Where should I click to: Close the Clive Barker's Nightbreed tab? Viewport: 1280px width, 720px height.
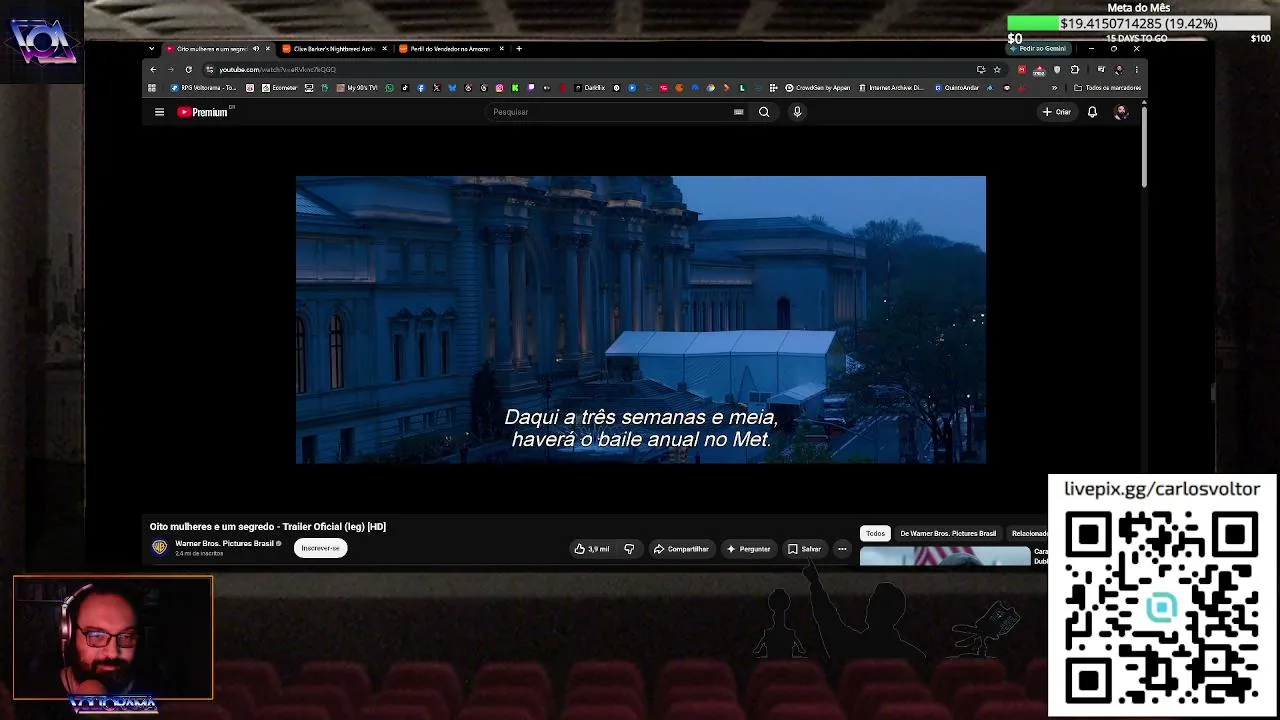385,48
